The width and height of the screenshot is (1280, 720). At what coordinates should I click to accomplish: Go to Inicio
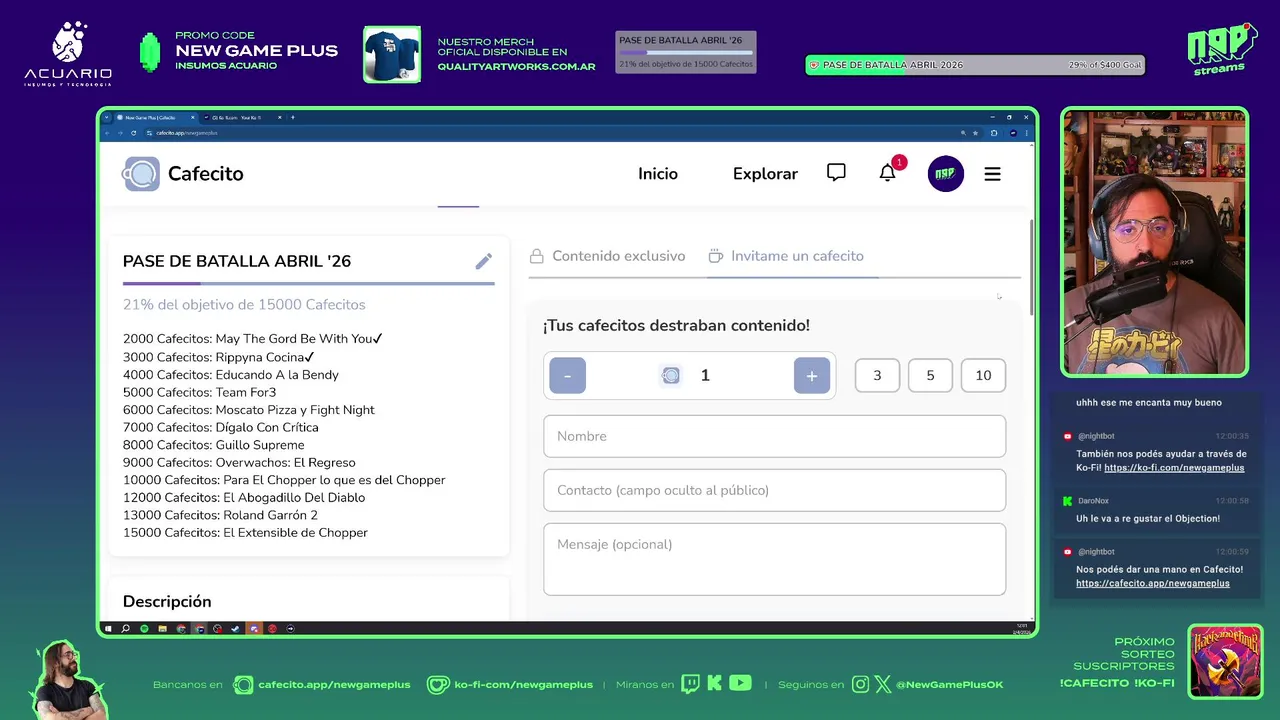point(658,174)
